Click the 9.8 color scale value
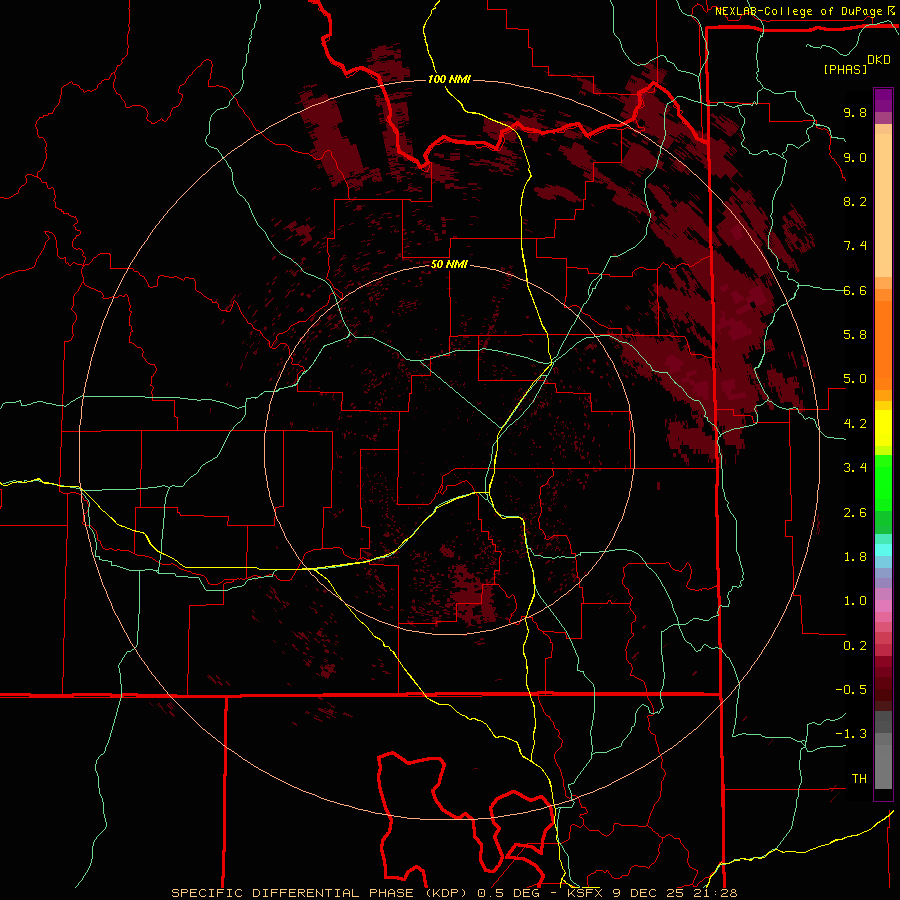 click(855, 112)
